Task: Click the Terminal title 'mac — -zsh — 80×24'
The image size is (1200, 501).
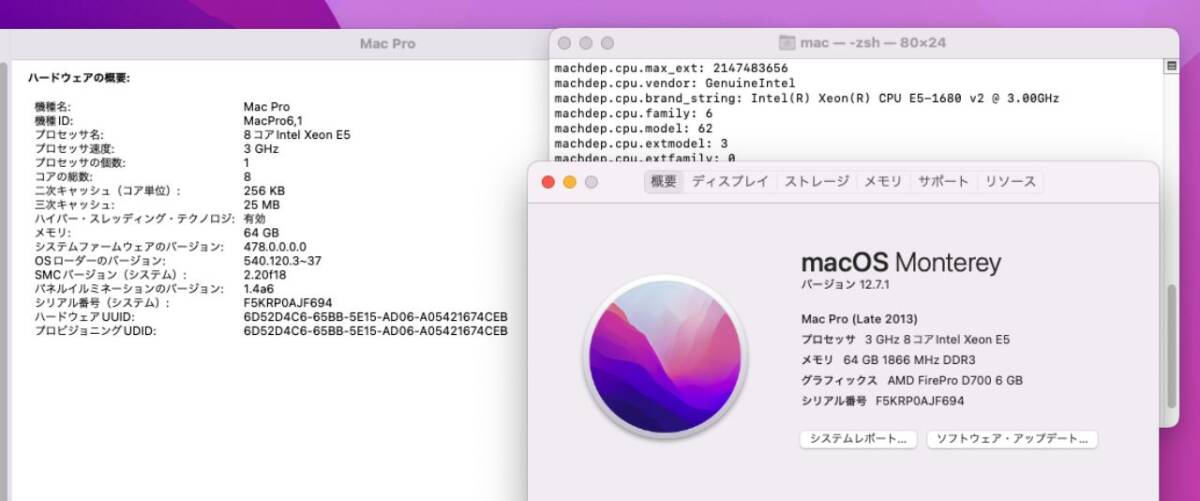Action: (x=874, y=43)
